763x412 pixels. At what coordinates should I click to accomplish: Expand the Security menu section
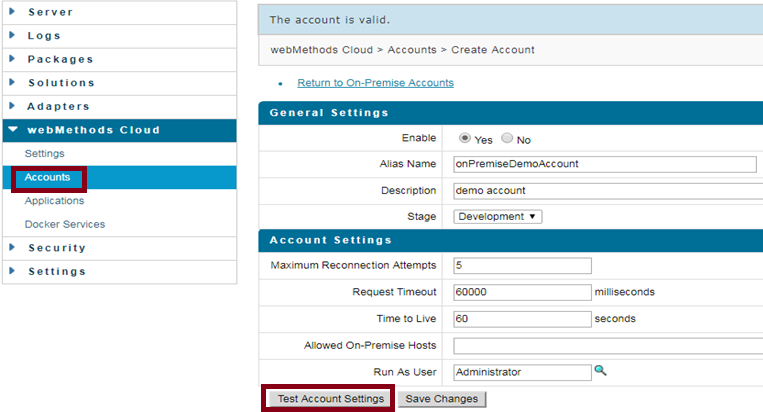(120, 248)
